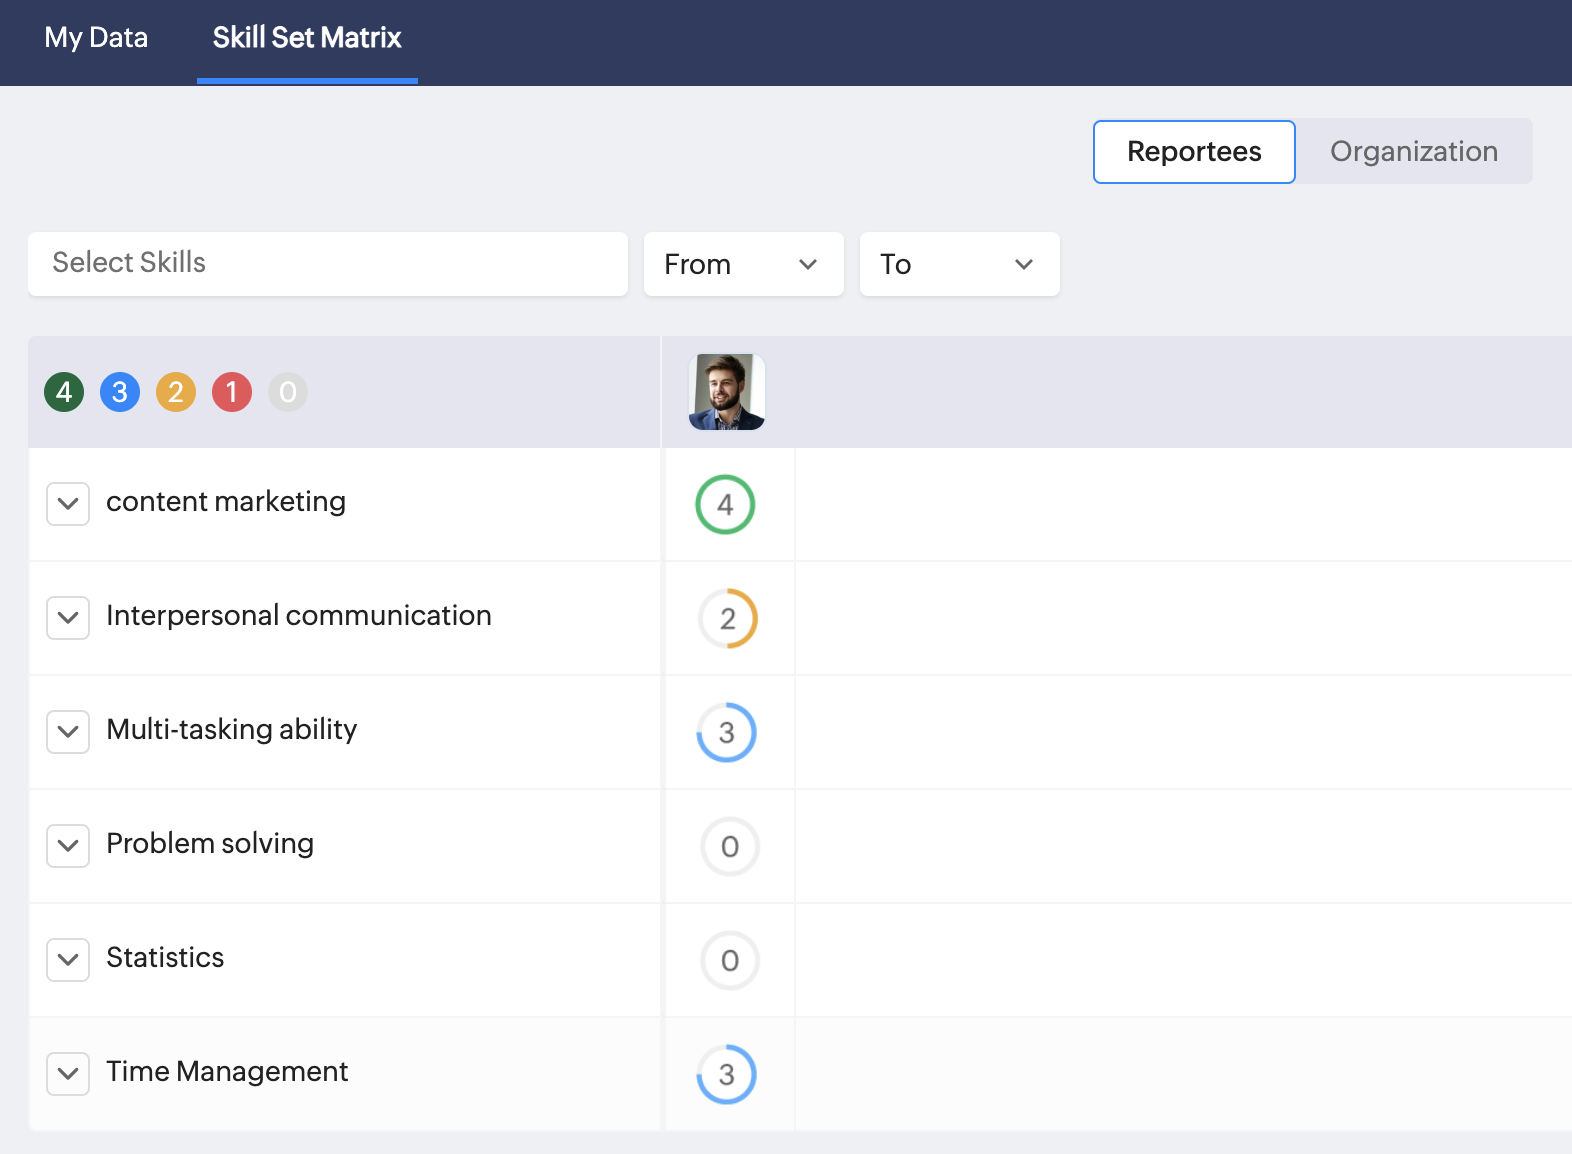The height and width of the screenshot is (1154, 1572).
Task: Expand the content marketing row
Action: 68,504
